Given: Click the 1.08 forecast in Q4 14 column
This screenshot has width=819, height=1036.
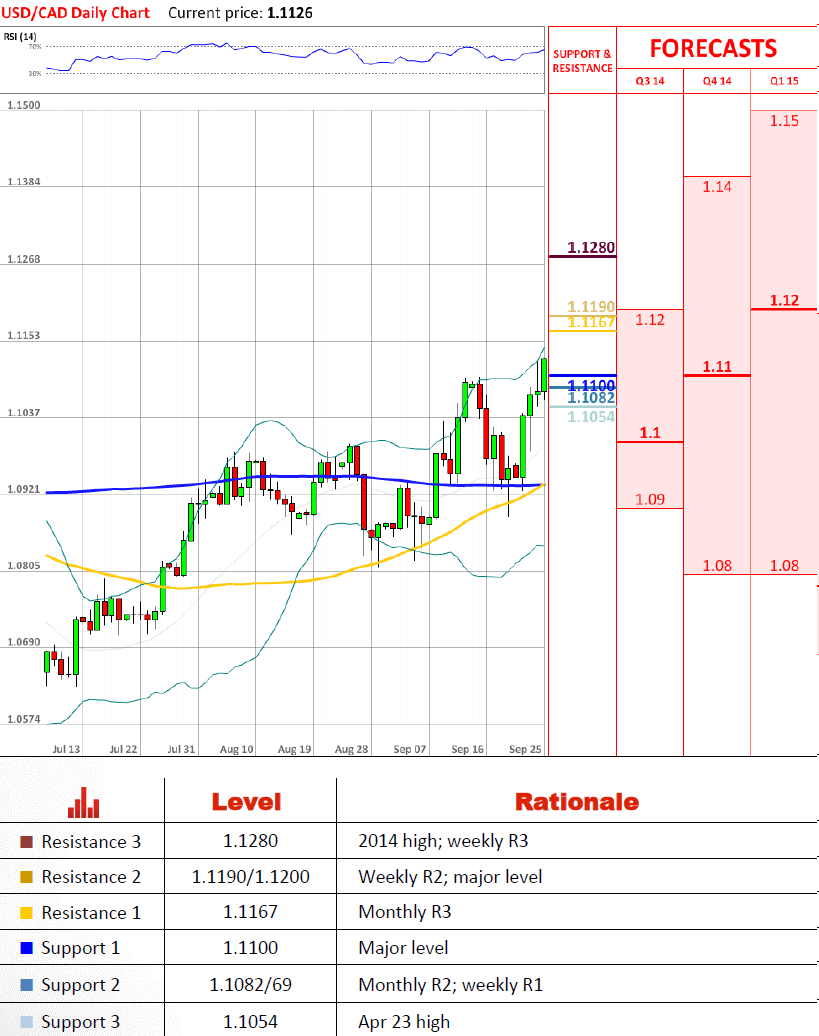Looking at the screenshot, I should point(717,566).
